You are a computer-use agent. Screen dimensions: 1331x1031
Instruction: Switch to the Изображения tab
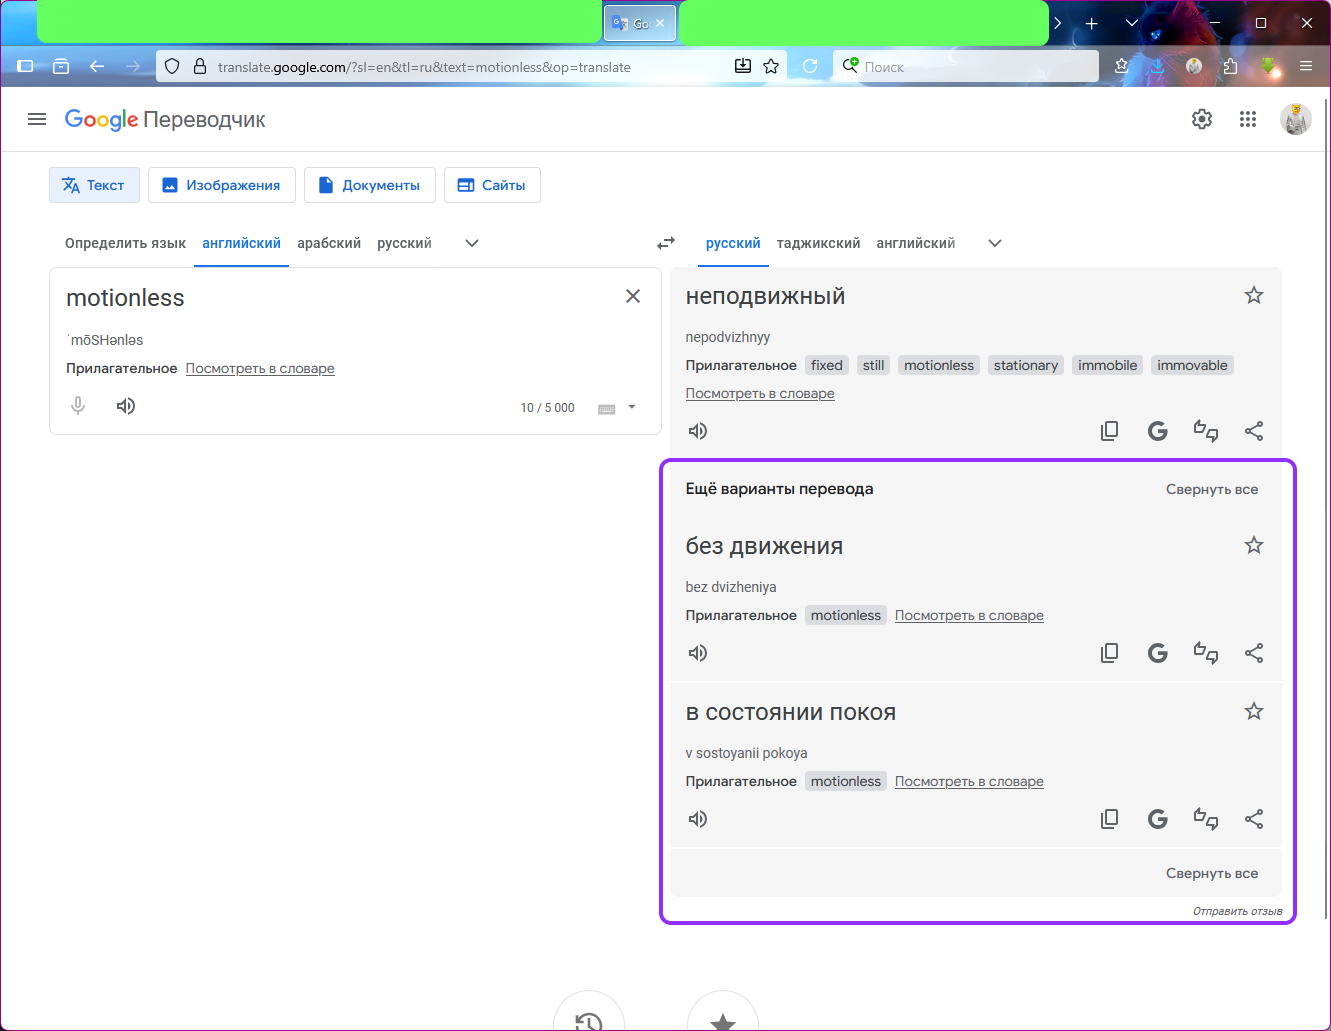coord(222,185)
